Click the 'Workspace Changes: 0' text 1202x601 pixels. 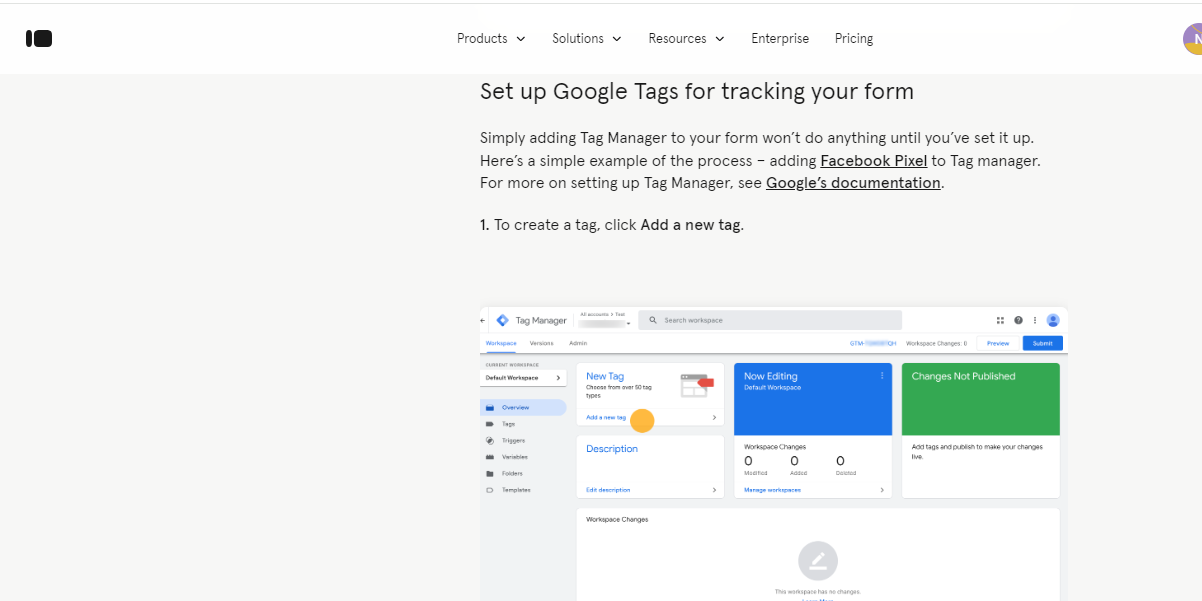pyautogui.click(x=936, y=343)
